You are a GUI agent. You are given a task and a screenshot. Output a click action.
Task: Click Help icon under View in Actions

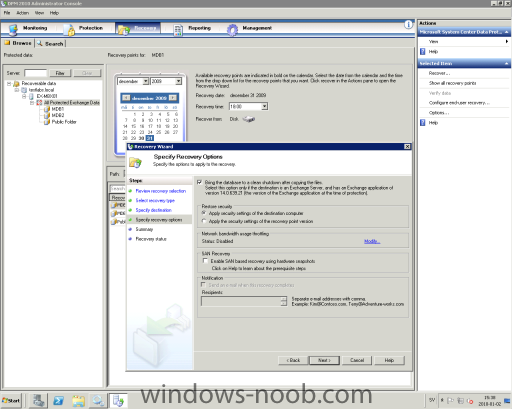point(423,51)
